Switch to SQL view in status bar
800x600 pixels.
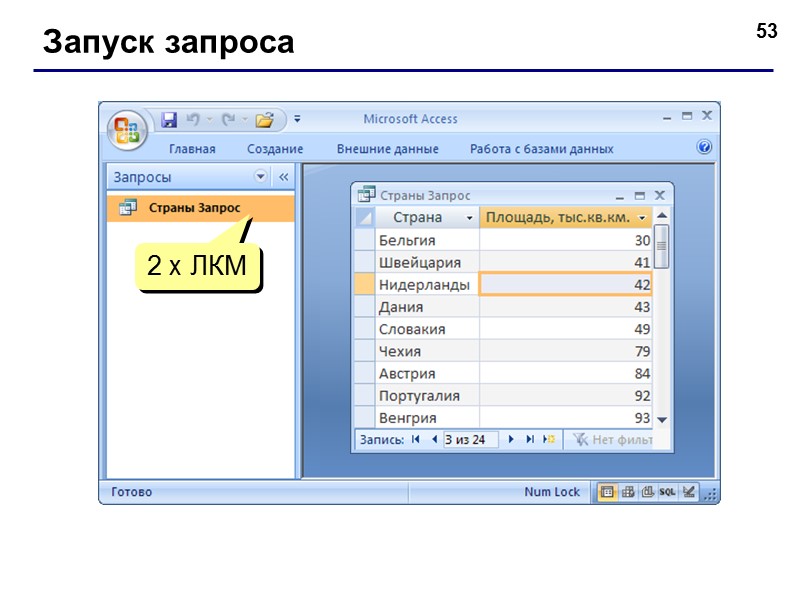(x=667, y=492)
